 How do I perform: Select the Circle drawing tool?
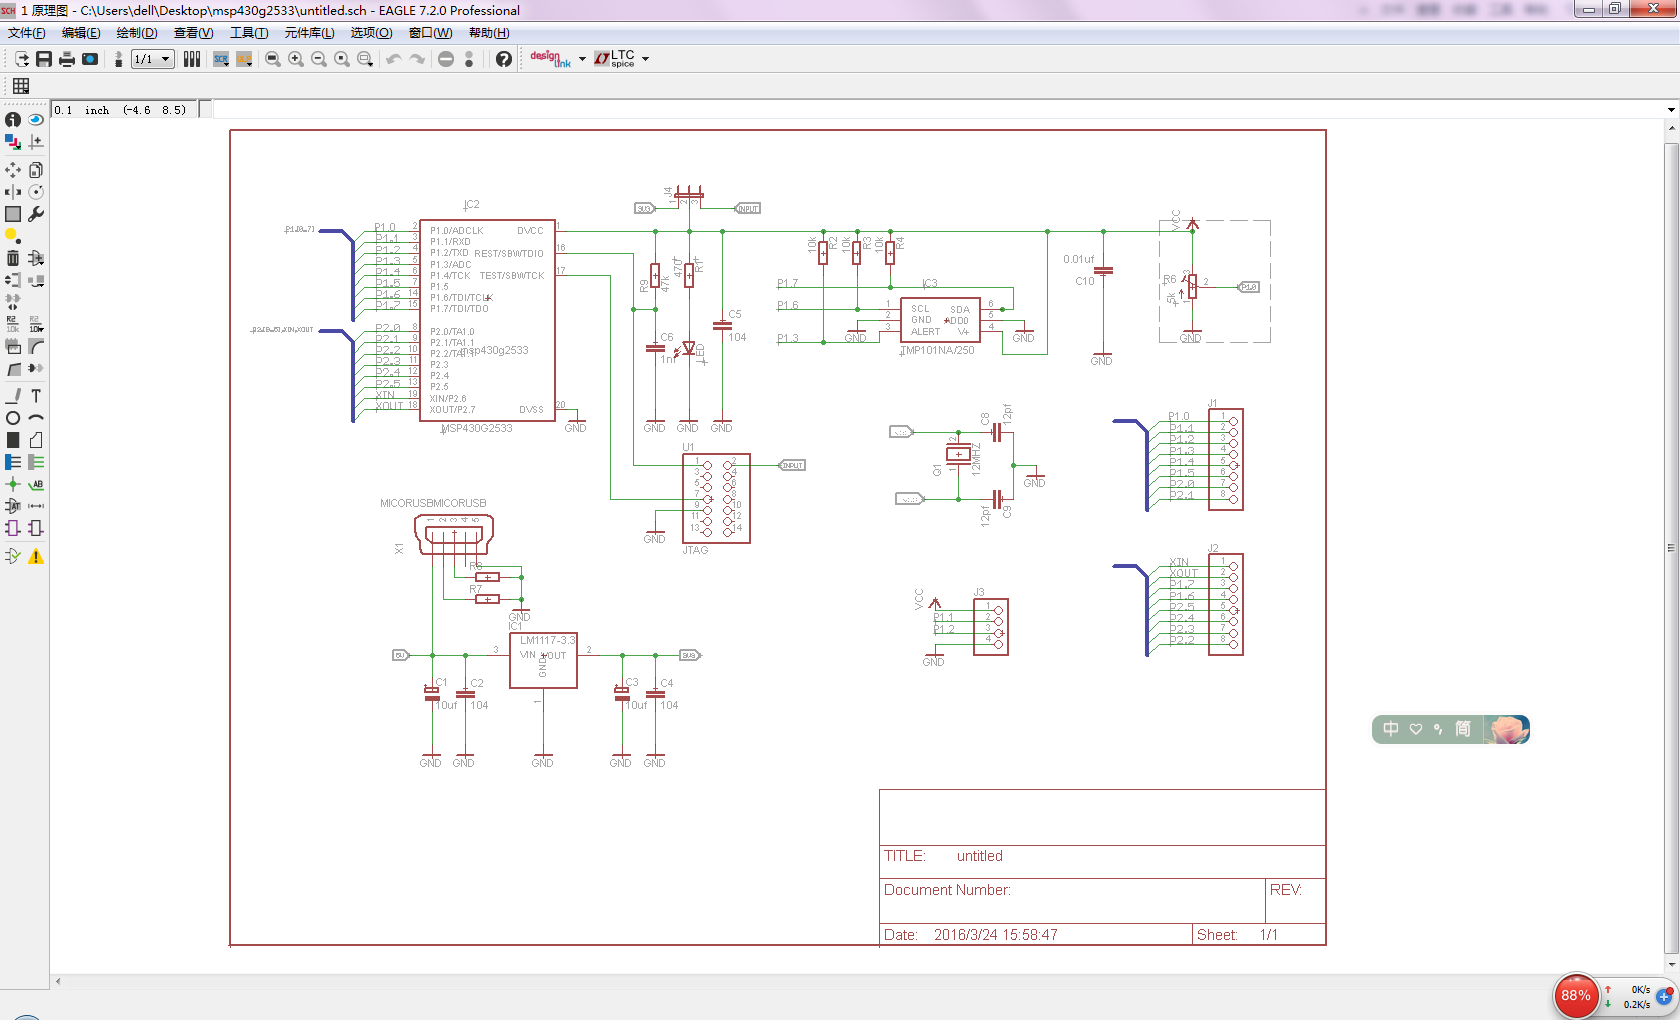(13, 418)
